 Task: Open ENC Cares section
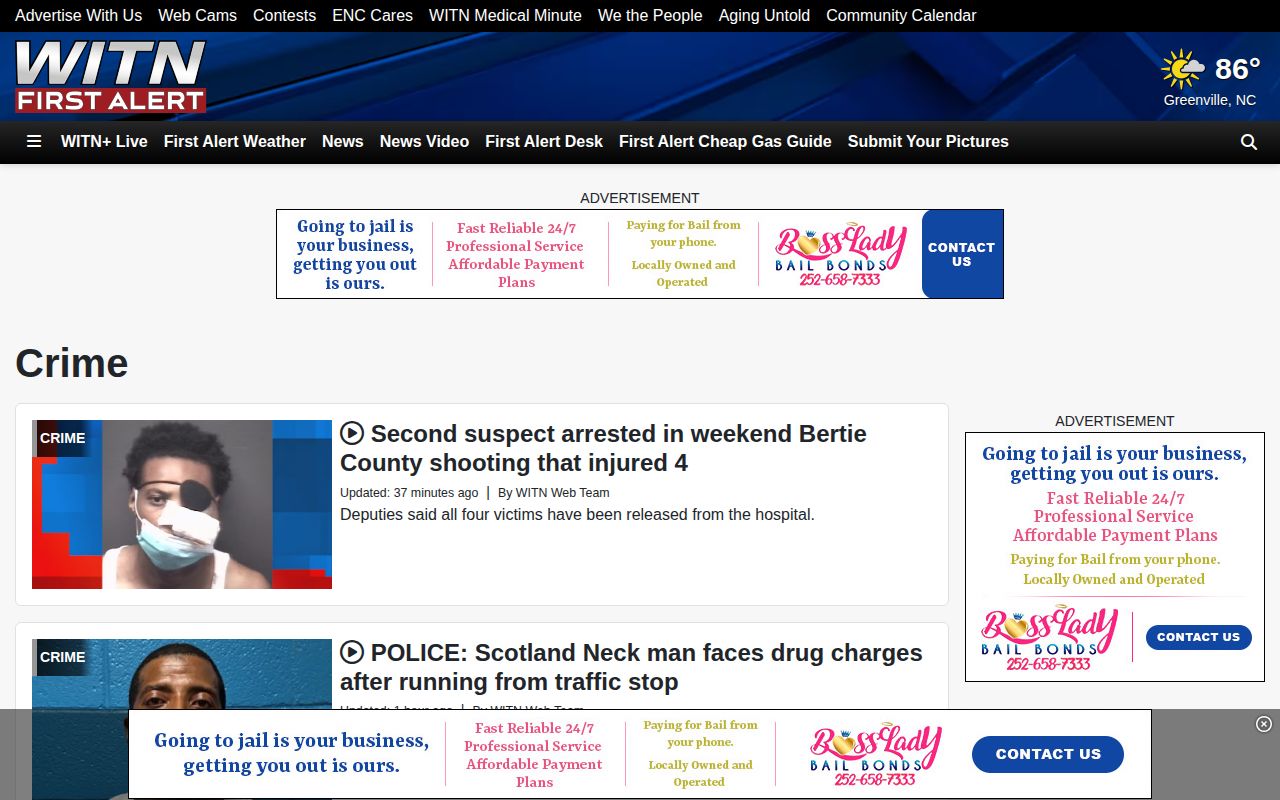pos(372,16)
